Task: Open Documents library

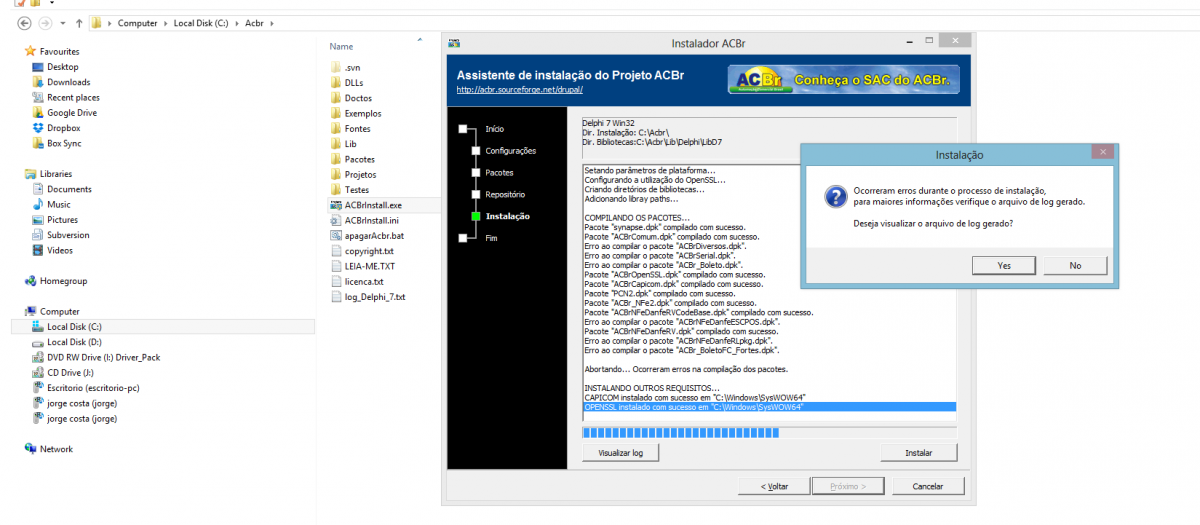Action: (x=69, y=189)
